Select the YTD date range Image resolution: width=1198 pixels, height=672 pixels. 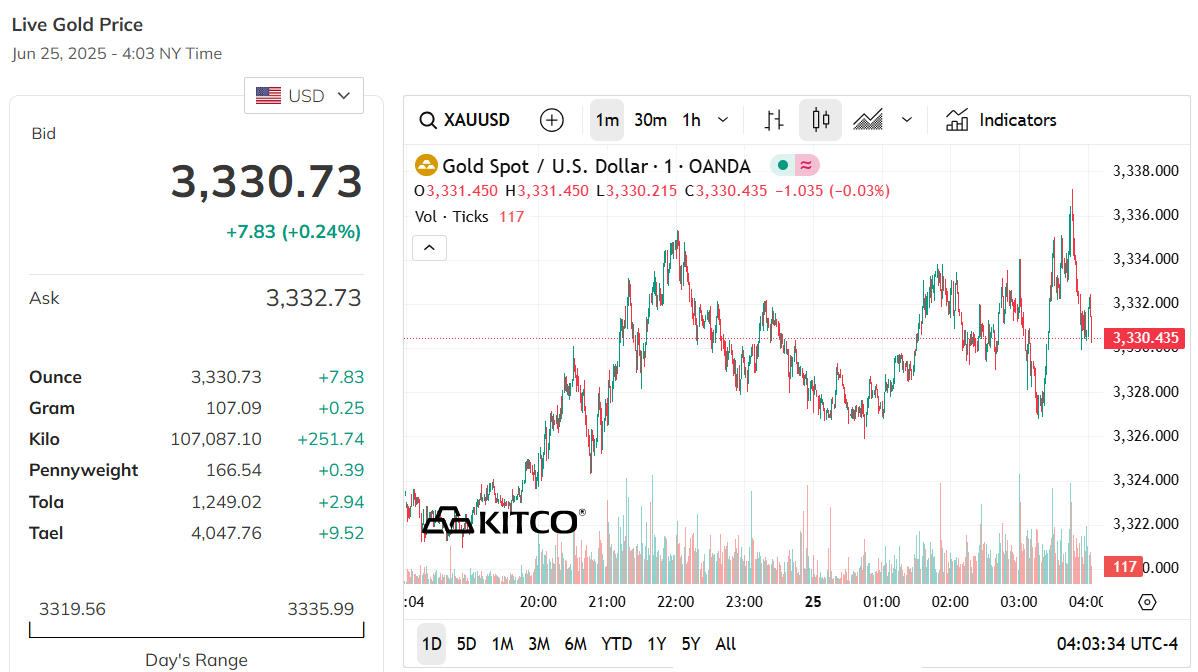[617, 645]
